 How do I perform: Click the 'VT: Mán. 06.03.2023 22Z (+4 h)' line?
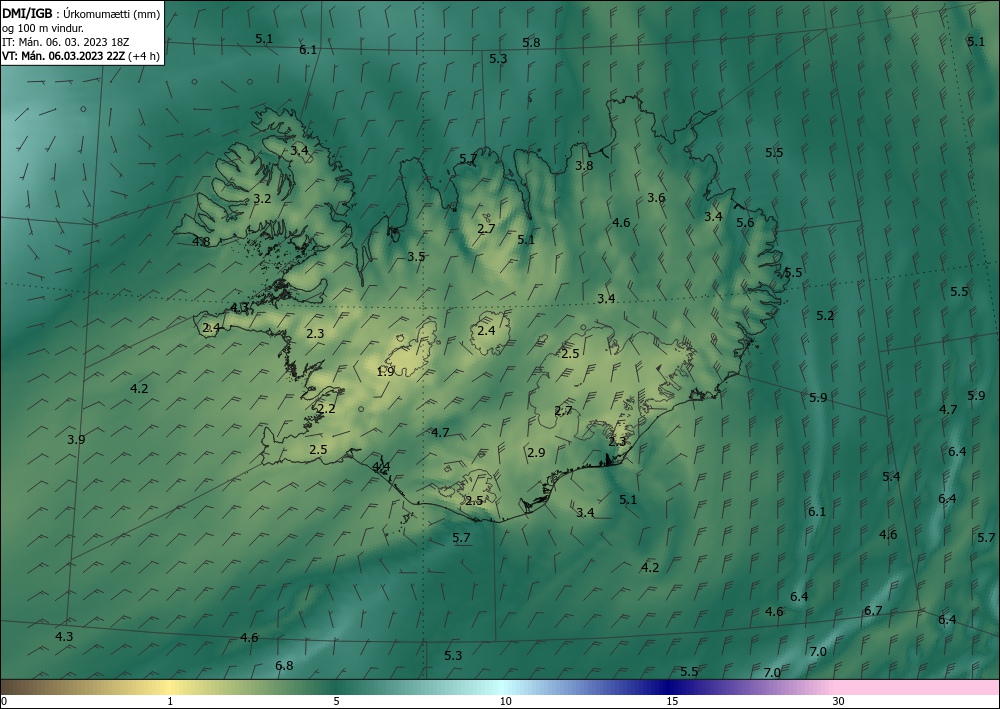pyautogui.click(x=81, y=56)
